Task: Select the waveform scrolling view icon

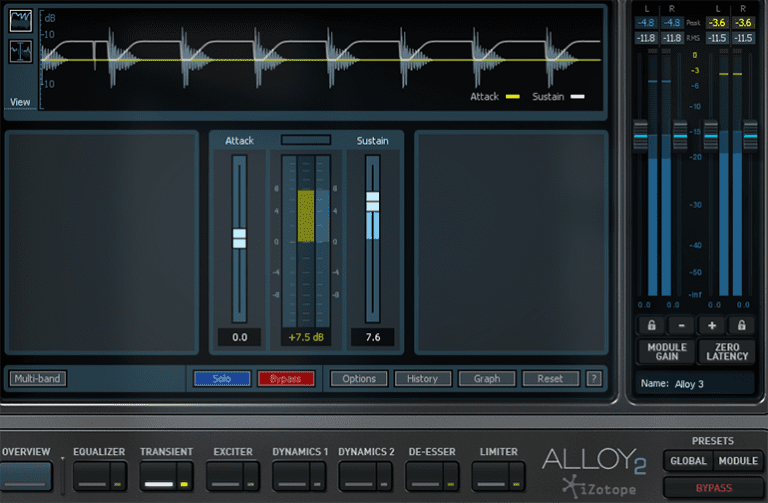Action: tap(21, 21)
